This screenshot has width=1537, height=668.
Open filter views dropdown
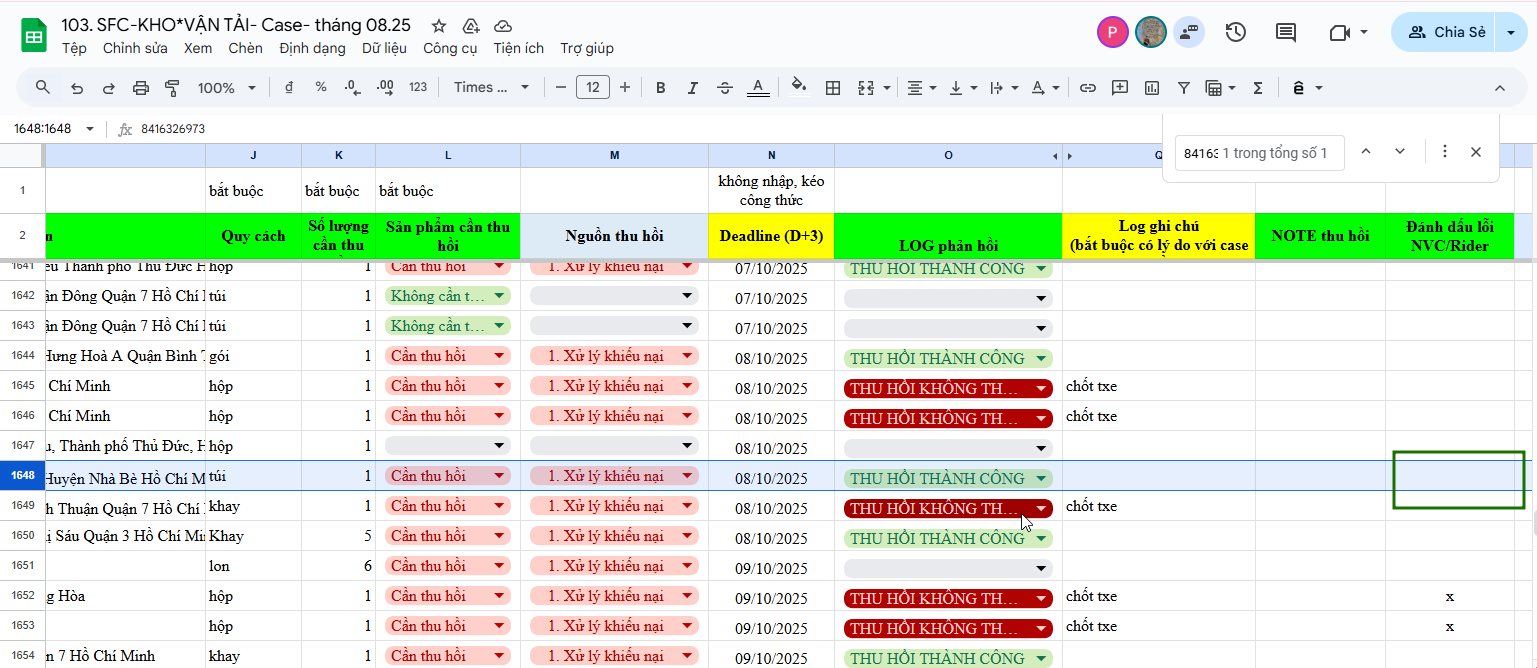pyautogui.click(x=1221, y=88)
